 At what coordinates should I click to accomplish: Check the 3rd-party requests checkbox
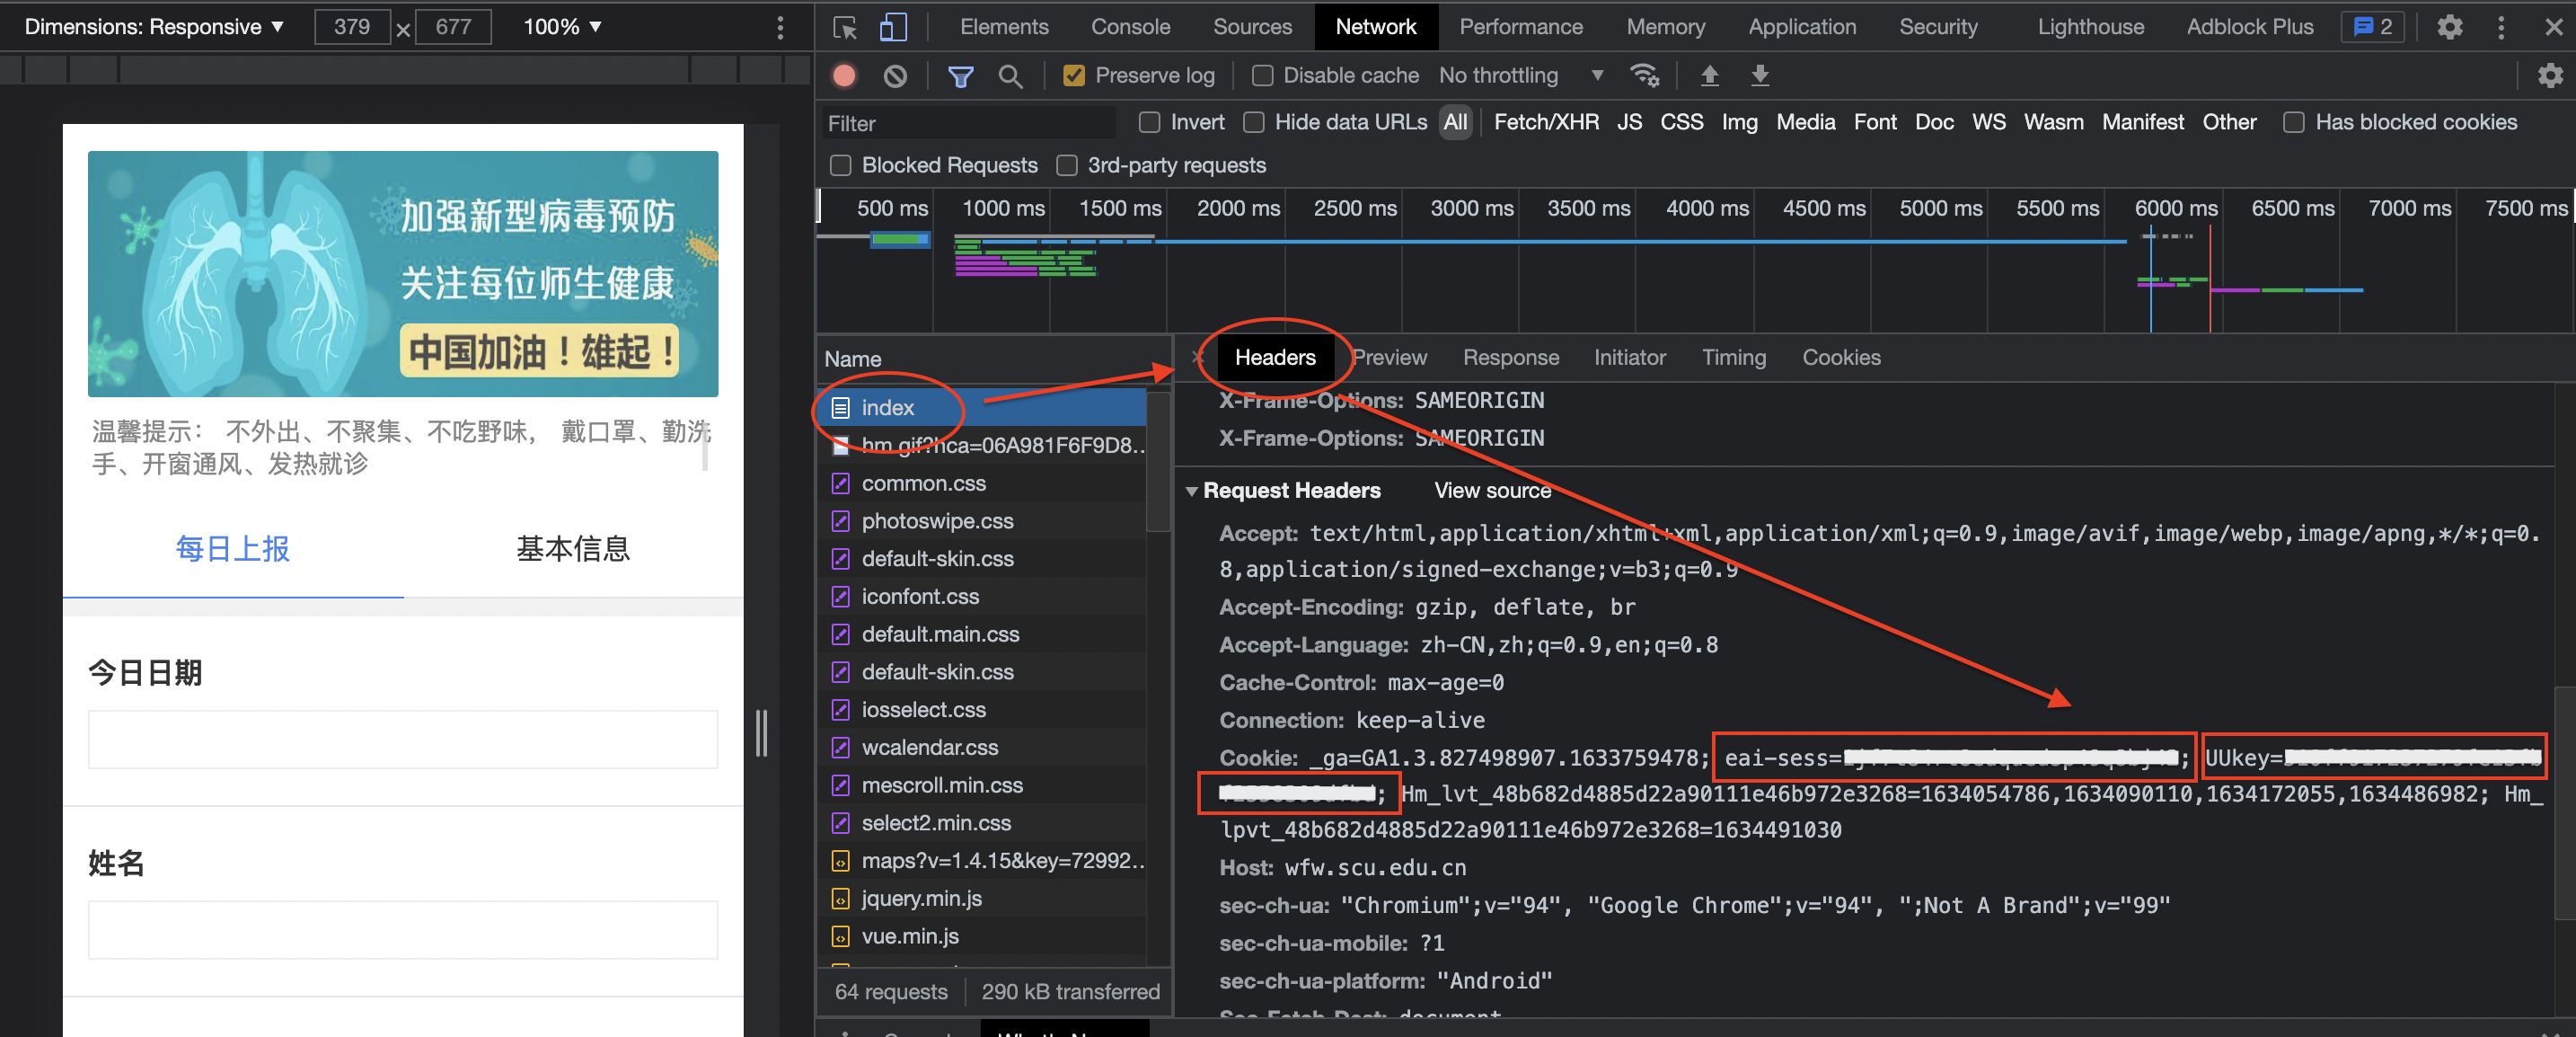click(1067, 165)
